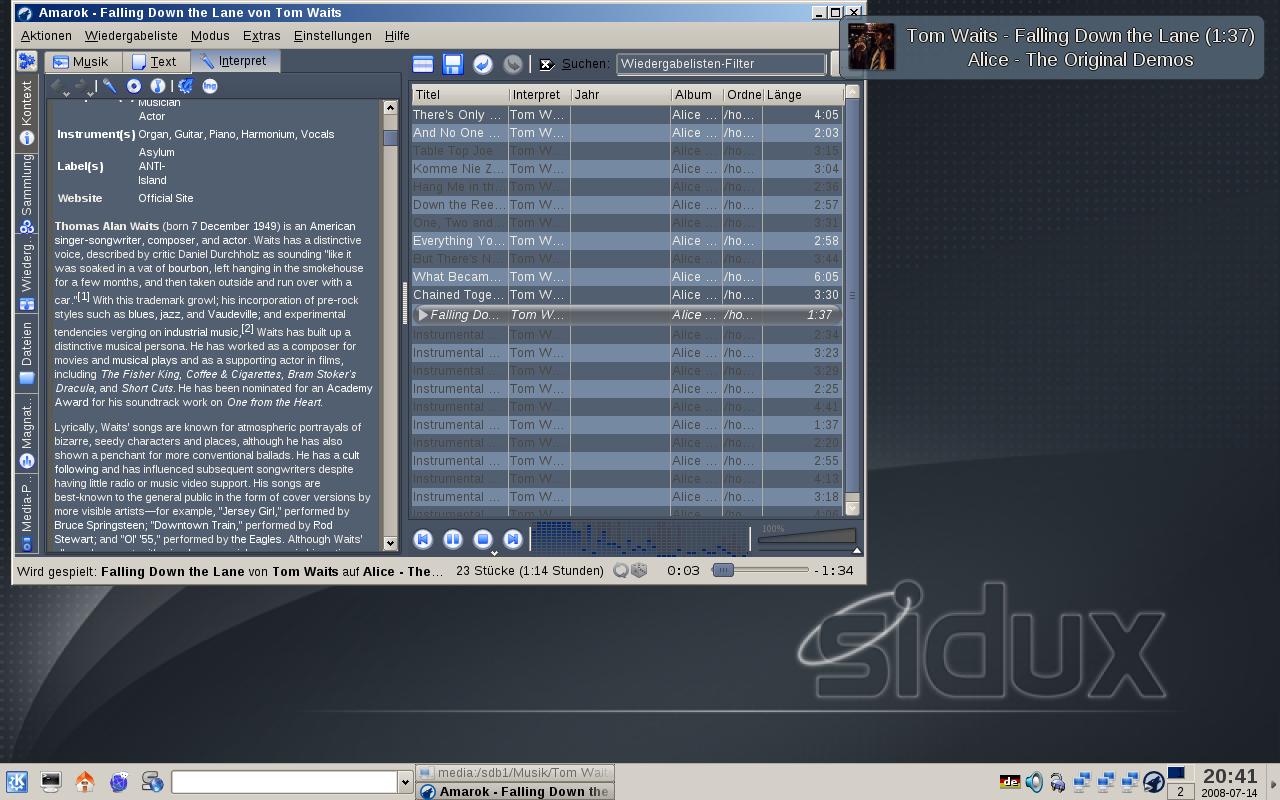Open the Modus menu

pos(210,36)
